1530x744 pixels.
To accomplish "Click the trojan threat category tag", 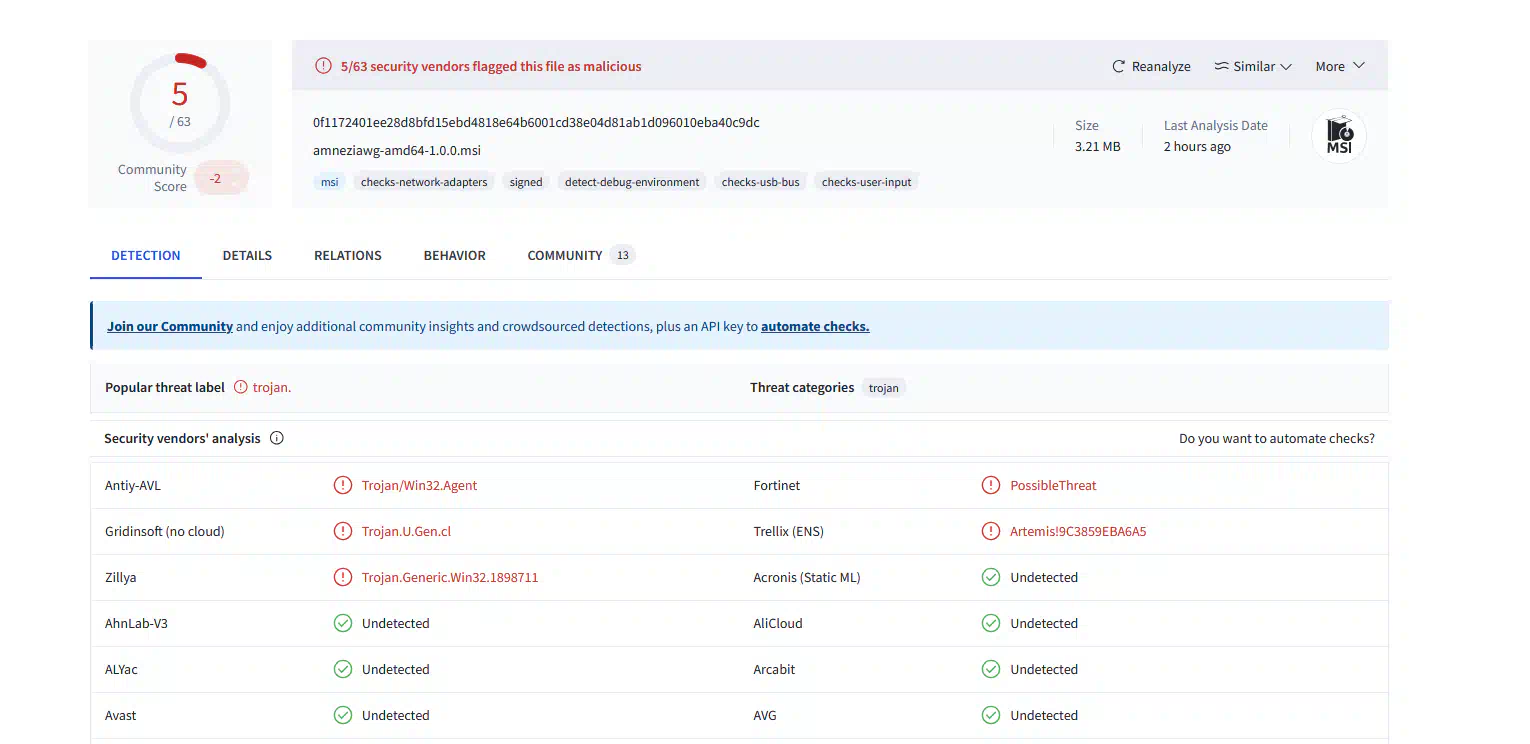I will [884, 388].
